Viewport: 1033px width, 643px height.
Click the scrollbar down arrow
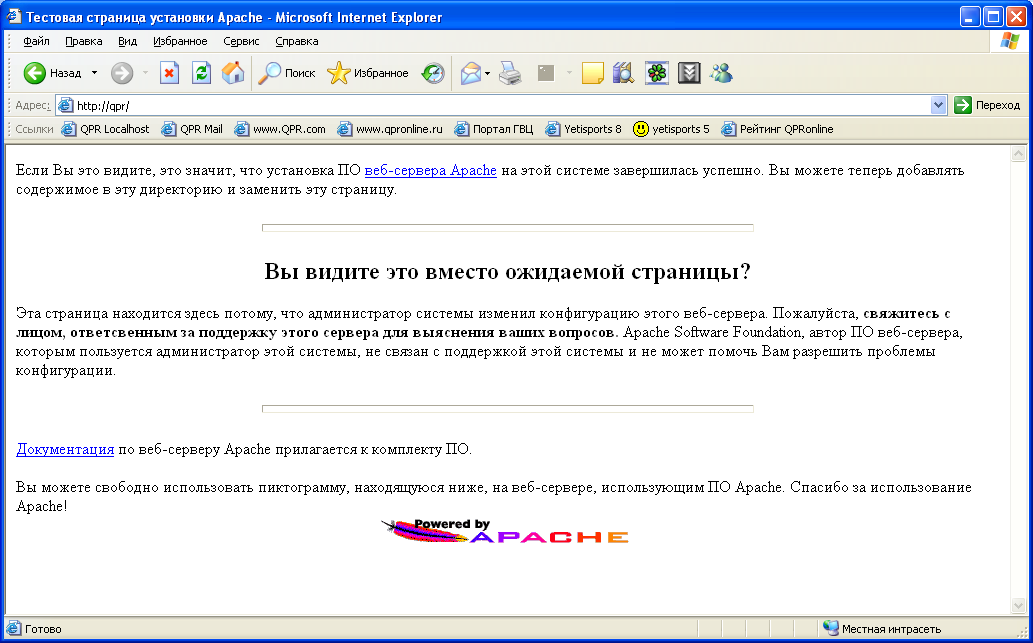(x=1019, y=606)
